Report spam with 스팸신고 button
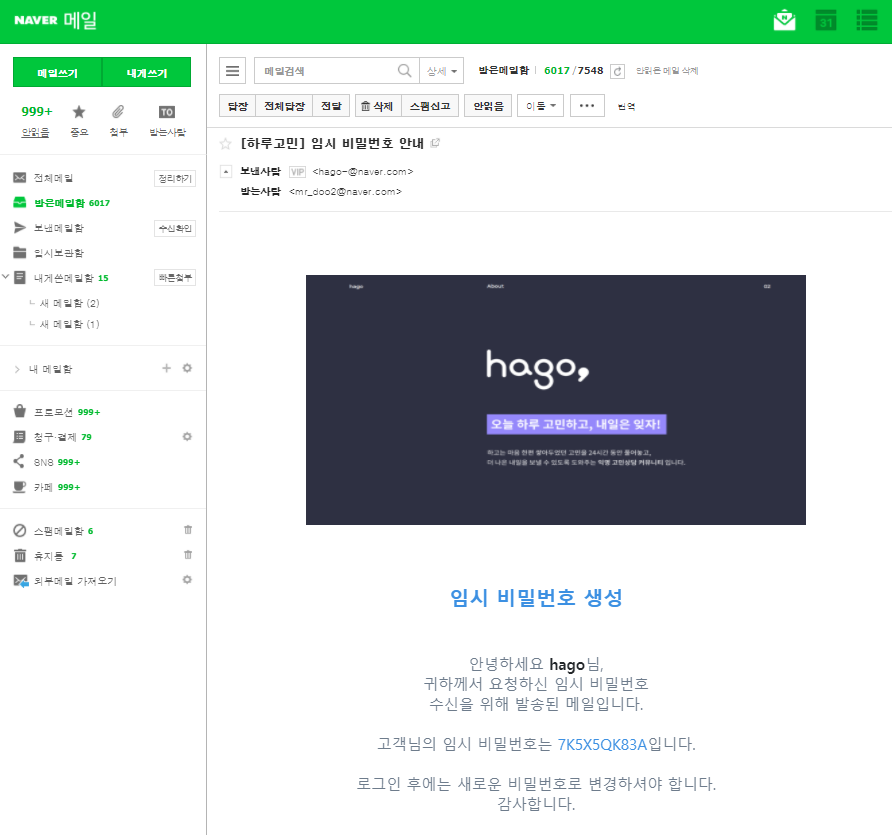Image resolution: width=892 pixels, height=835 pixels. (430, 106)
